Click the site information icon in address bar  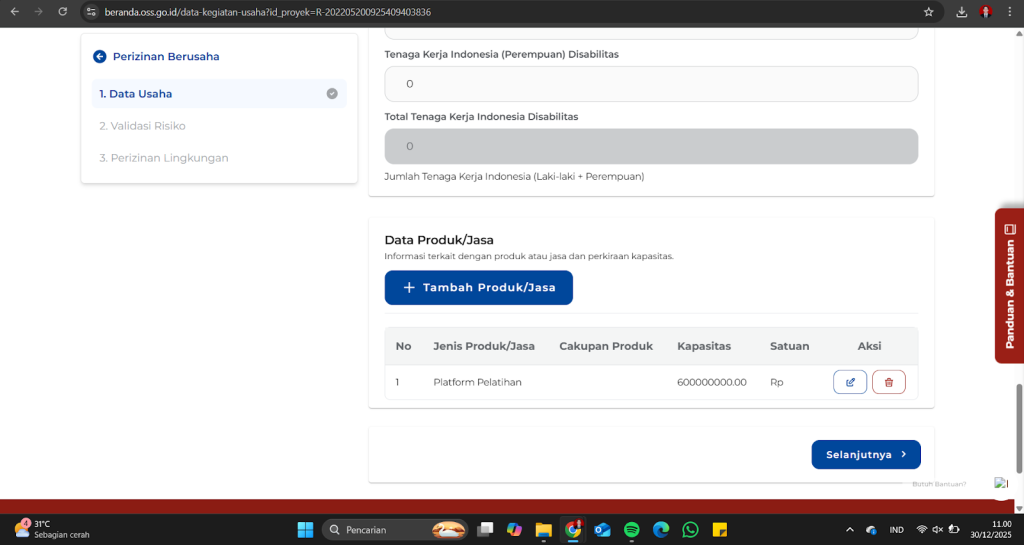coord(92,12)
